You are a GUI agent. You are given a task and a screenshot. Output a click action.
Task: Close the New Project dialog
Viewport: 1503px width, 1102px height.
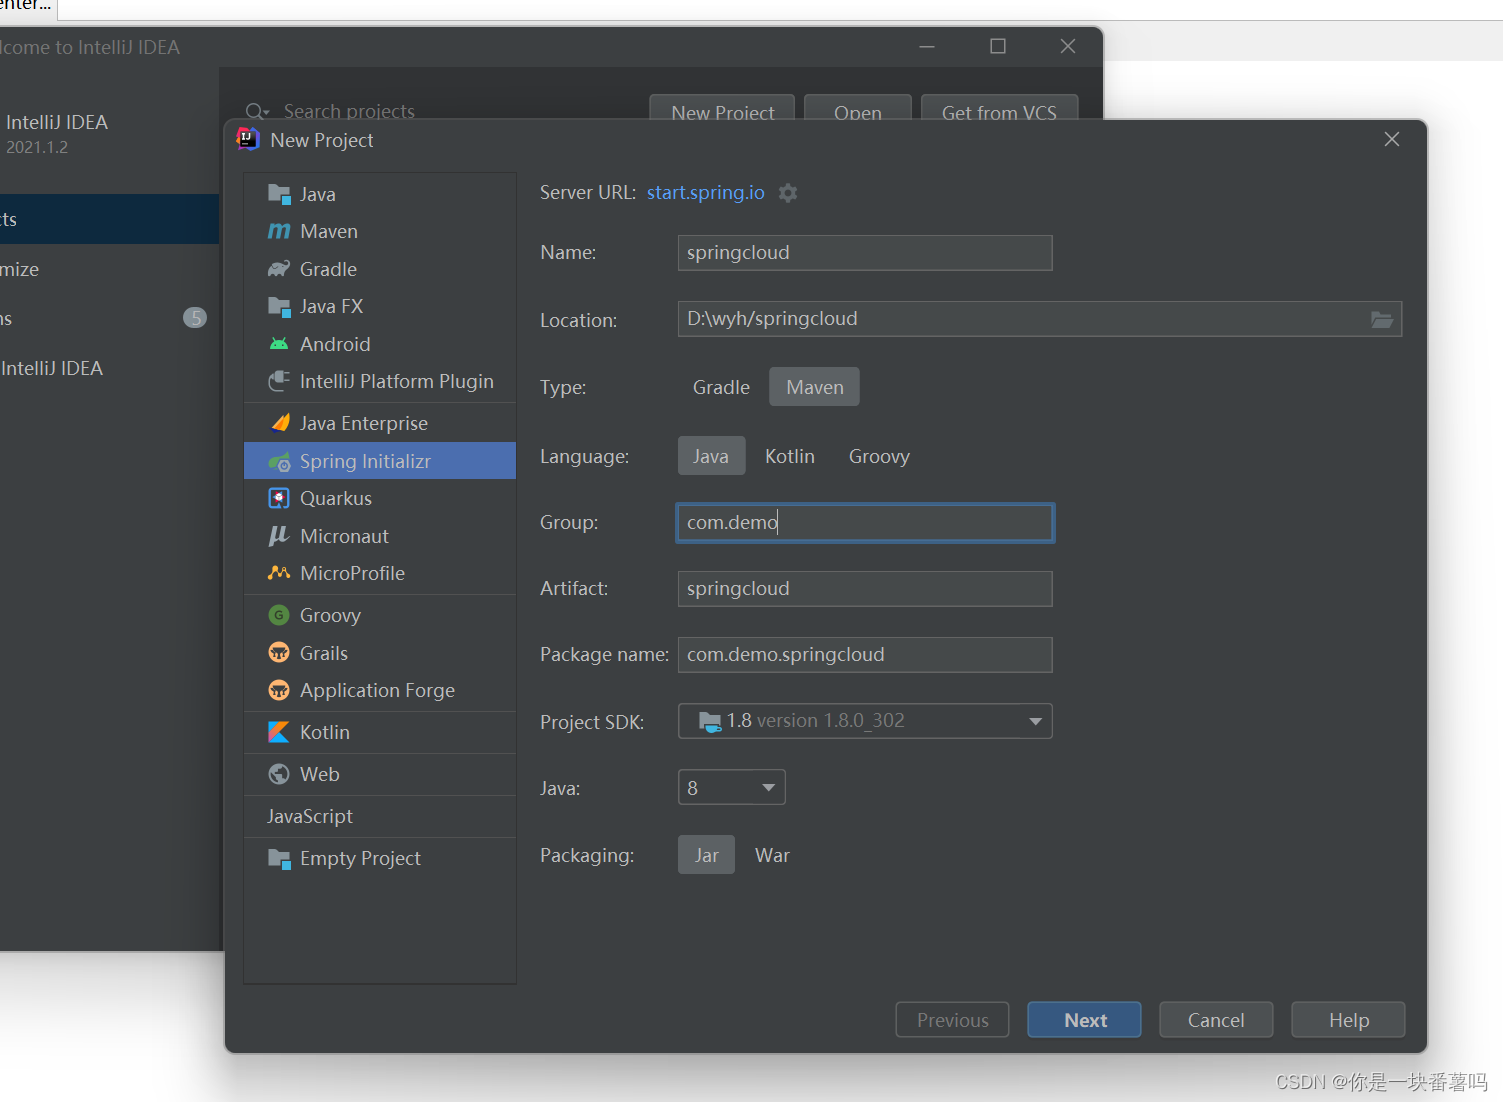(x=1391, y=139)
